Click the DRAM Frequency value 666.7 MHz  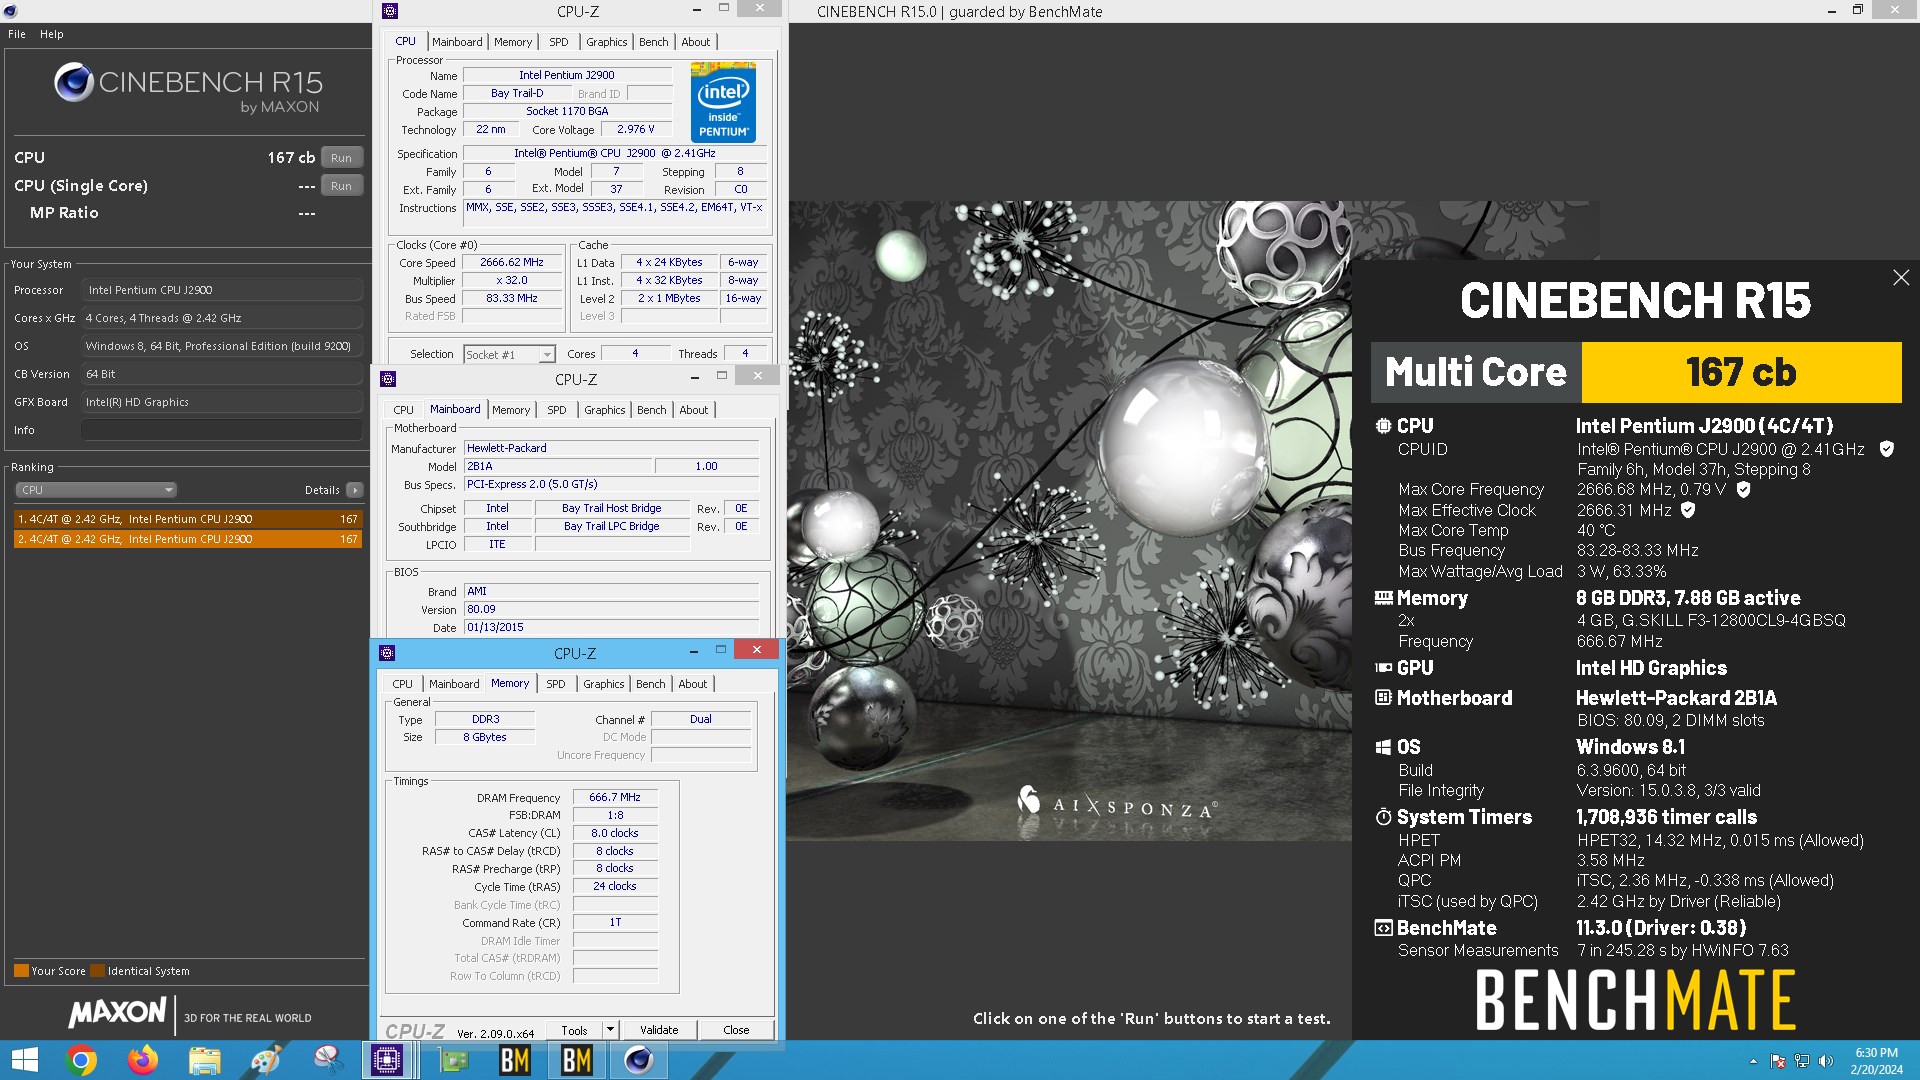(x=615, y=798)
